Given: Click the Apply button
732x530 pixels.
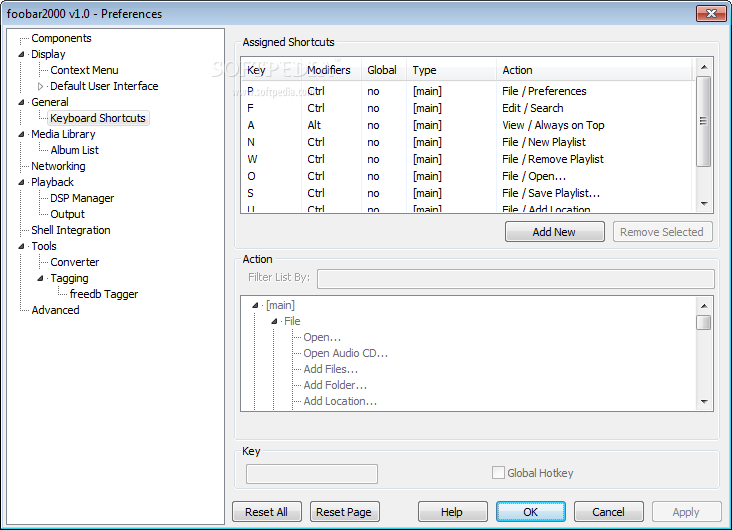Looking at the screenshot, I should (686, 512).
